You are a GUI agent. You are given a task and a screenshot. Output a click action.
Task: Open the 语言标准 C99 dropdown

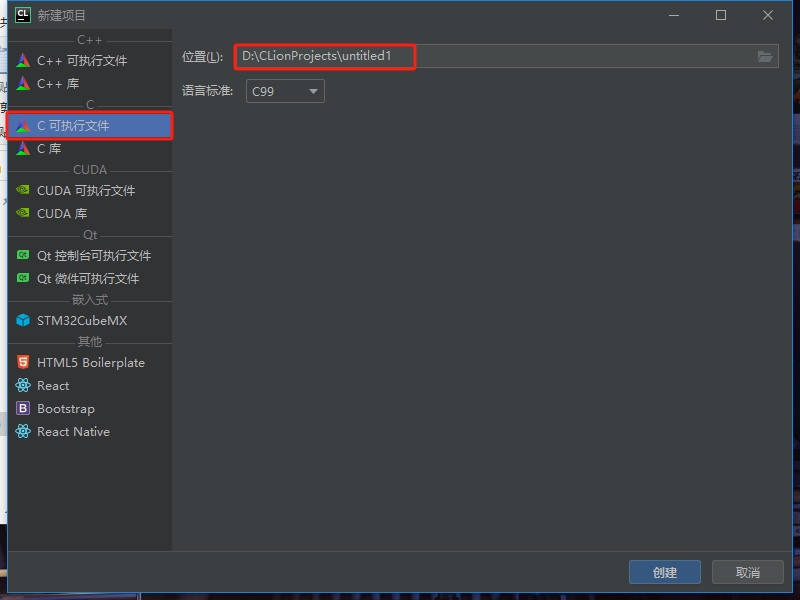tap(285, 91)
